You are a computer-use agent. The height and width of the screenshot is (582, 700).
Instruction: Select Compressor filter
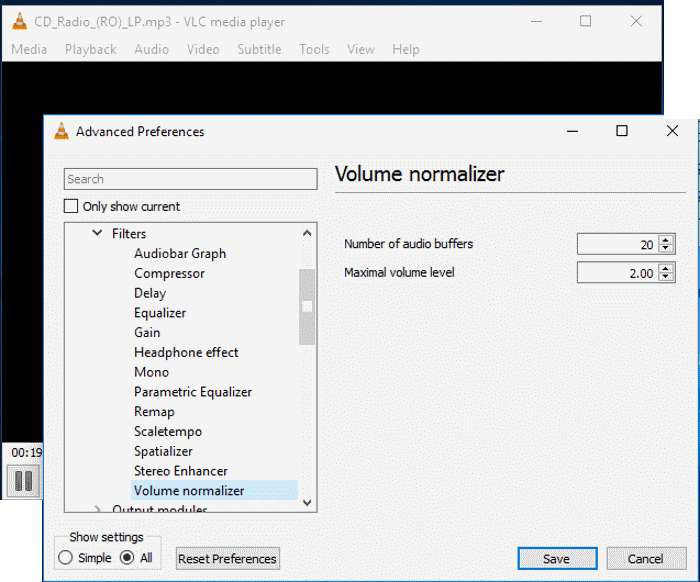[x=169, y=273]
